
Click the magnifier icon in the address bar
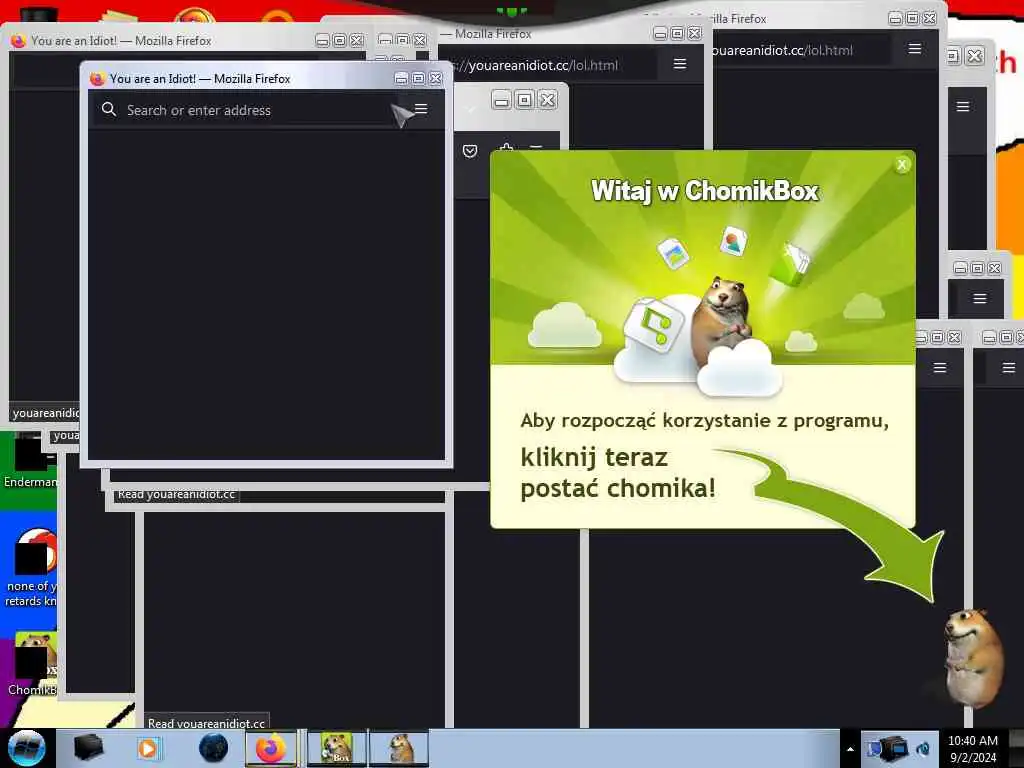109,109
